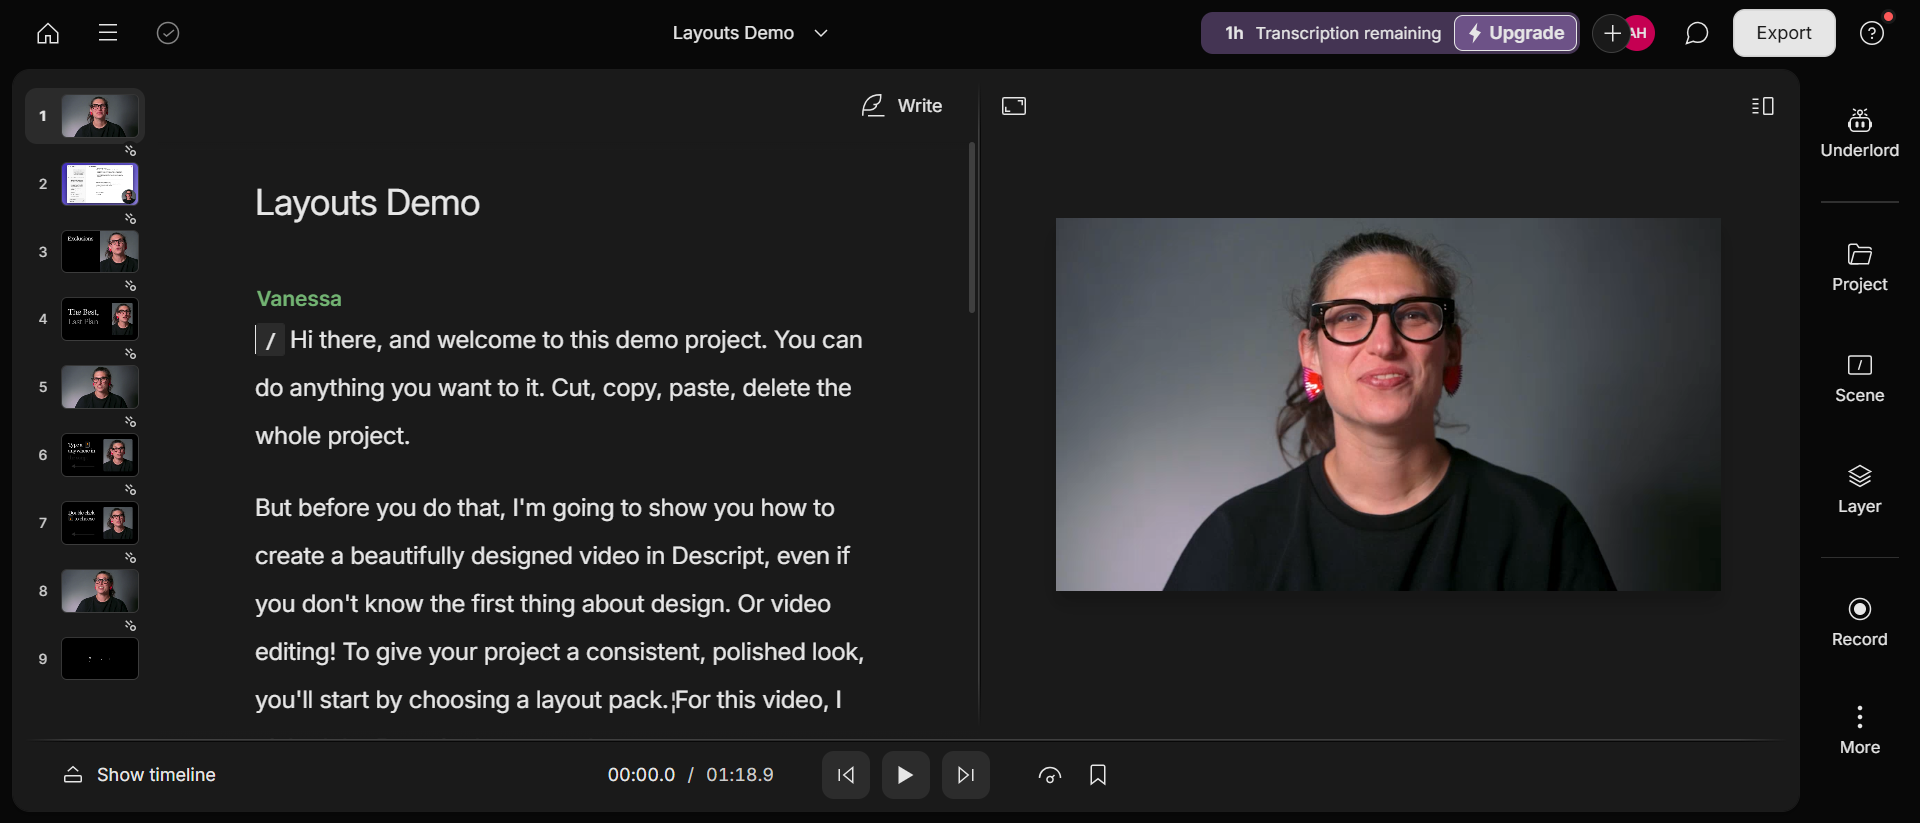1920x823 pixels.
Task: Open the Scene panel
Action: [1859, 379]
